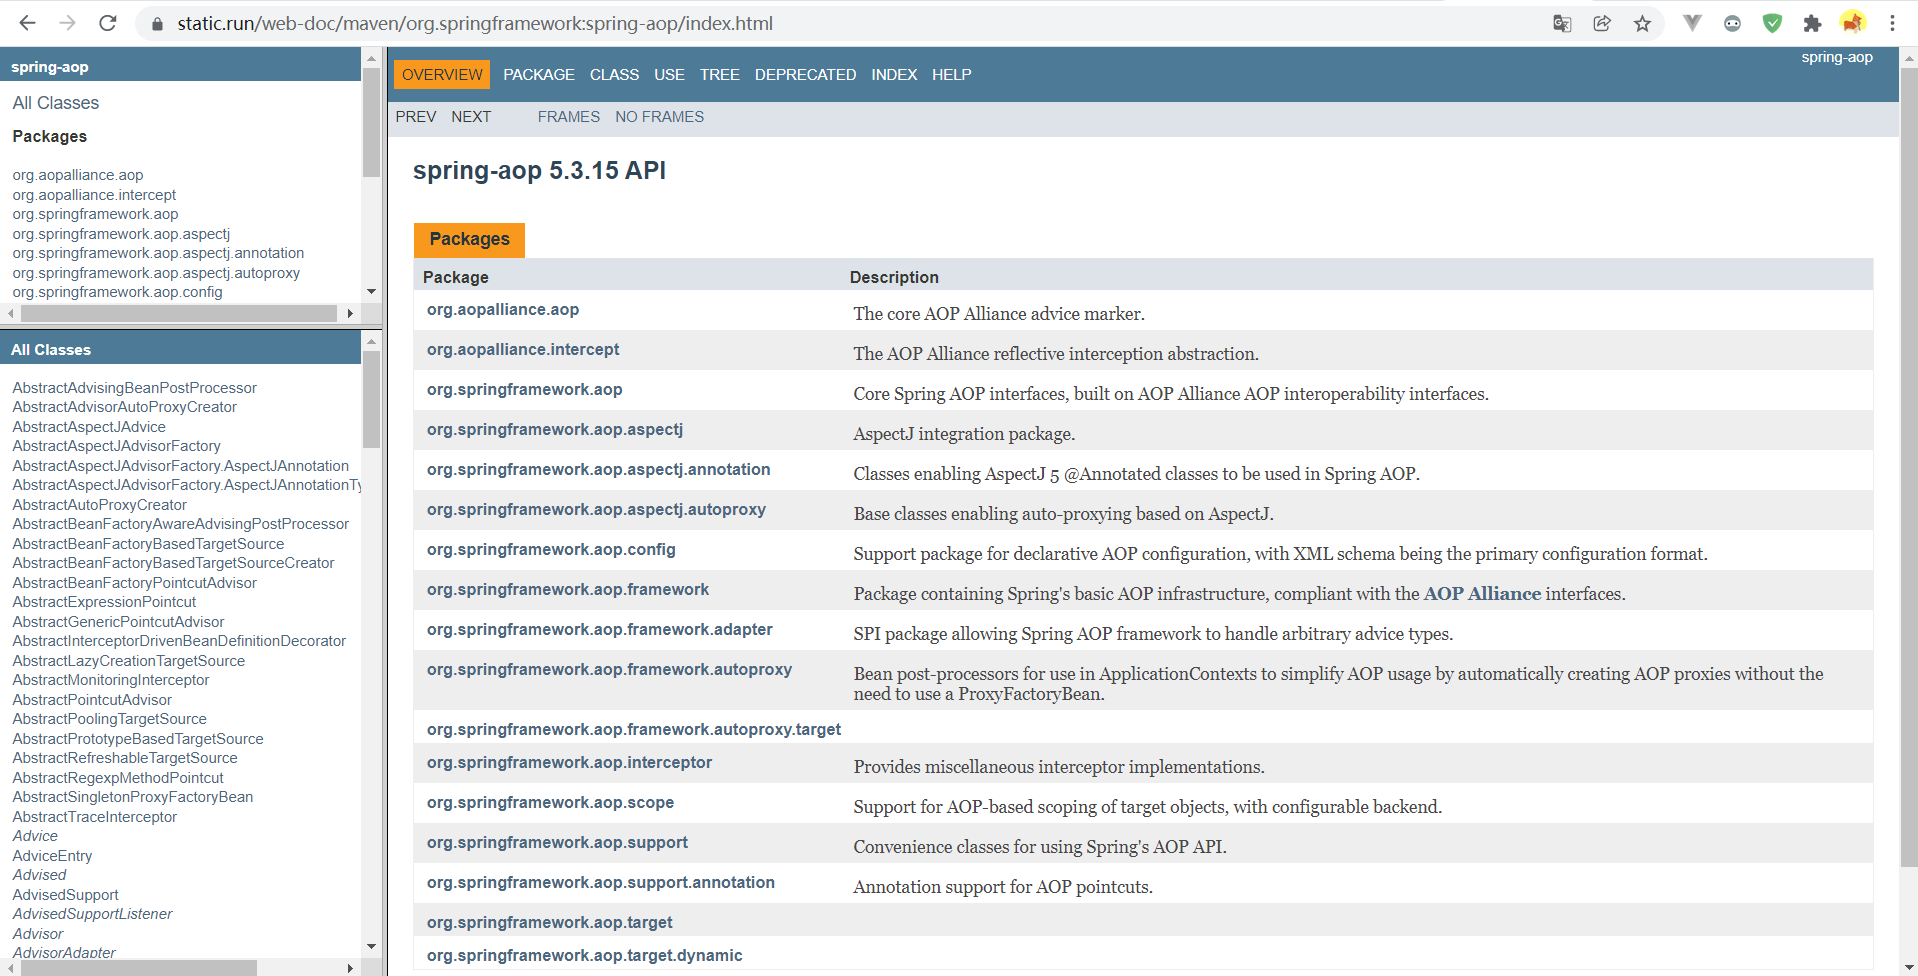Click classes frame scroll-up arrow
The width and height of the screenshot is (1918, 976).
[x=371, y=342]
